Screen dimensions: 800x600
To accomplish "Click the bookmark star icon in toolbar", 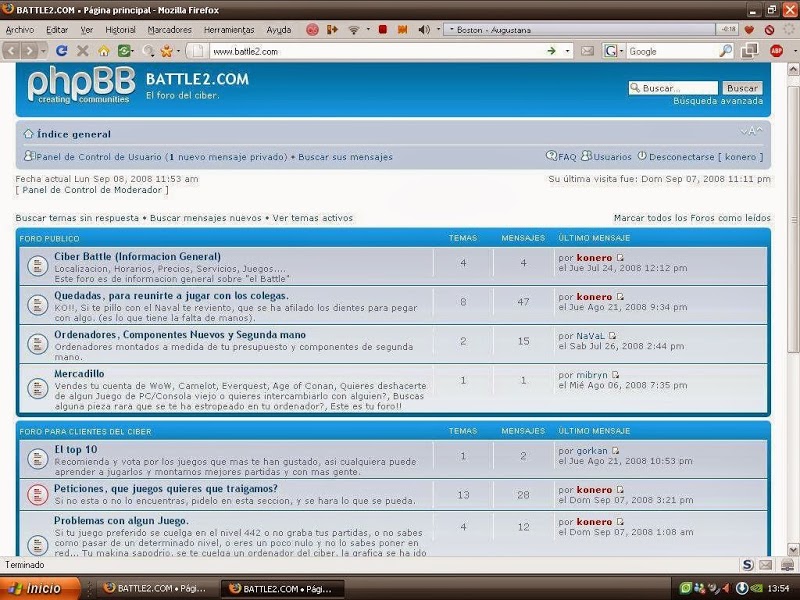I will click(x=166, y=51).
